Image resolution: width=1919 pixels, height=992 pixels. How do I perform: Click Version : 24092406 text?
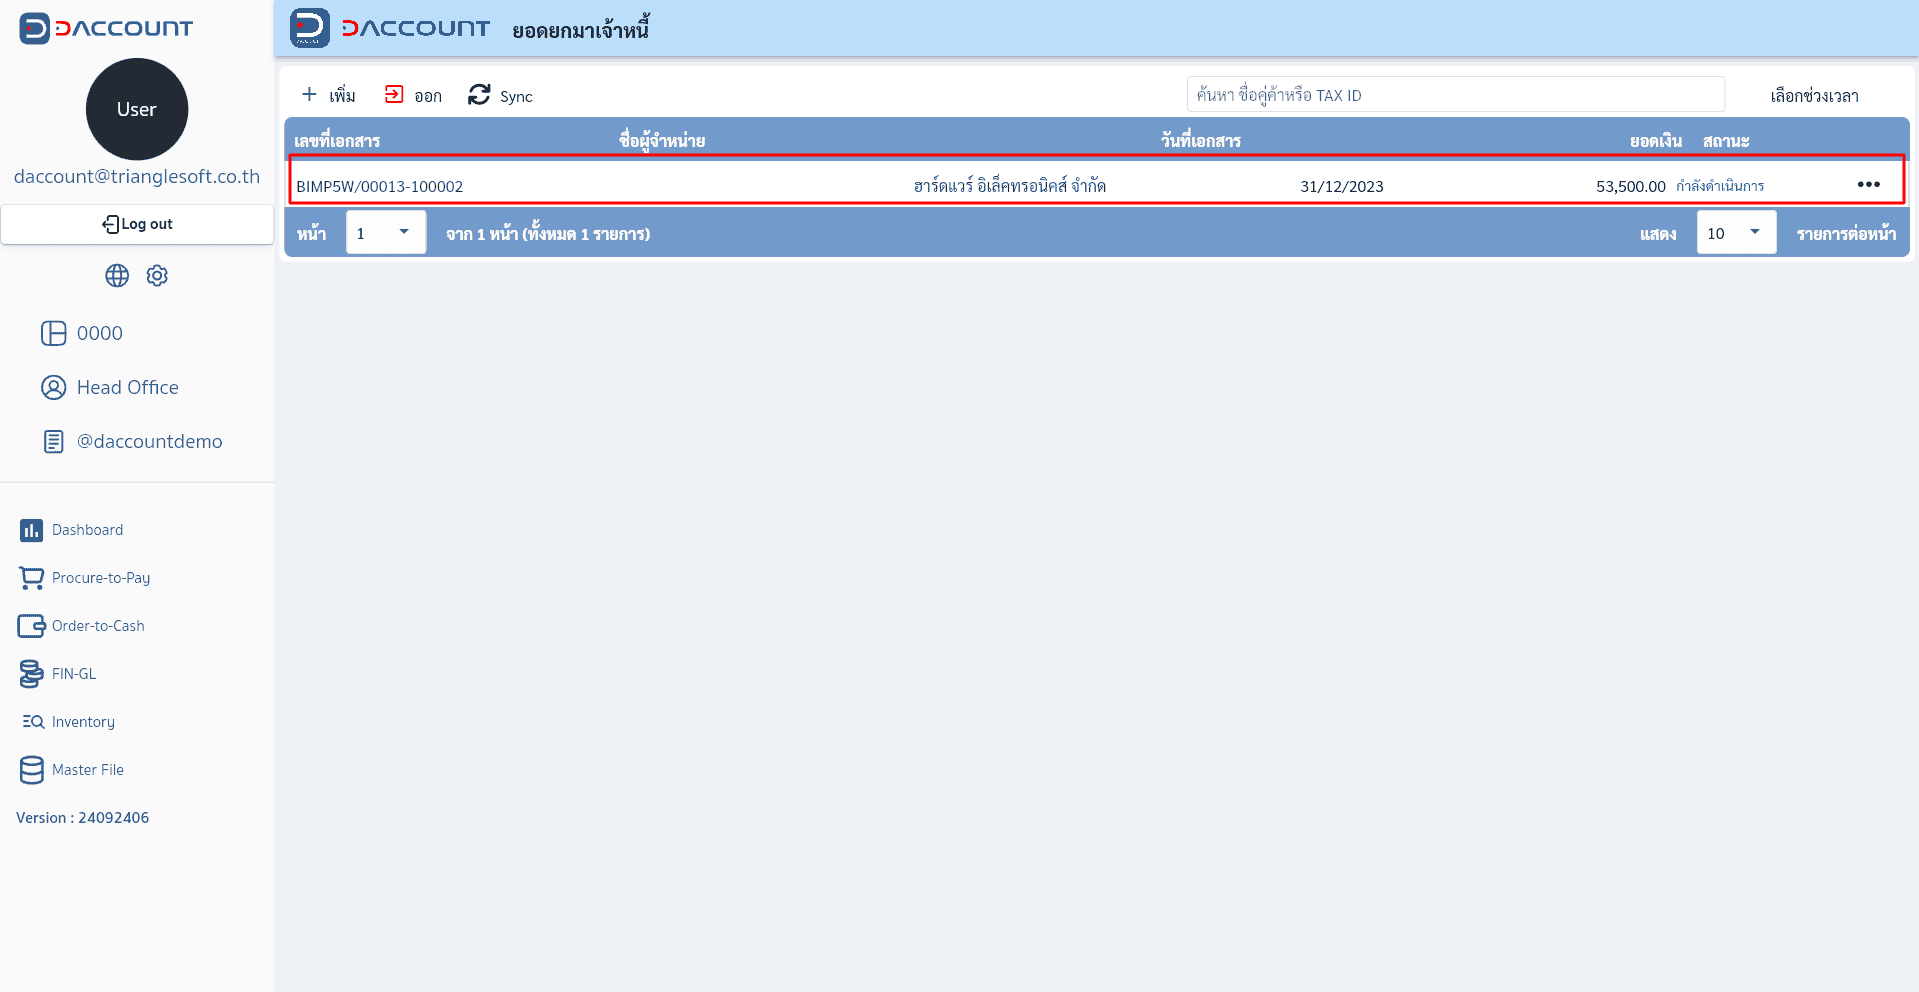(82, 818)
